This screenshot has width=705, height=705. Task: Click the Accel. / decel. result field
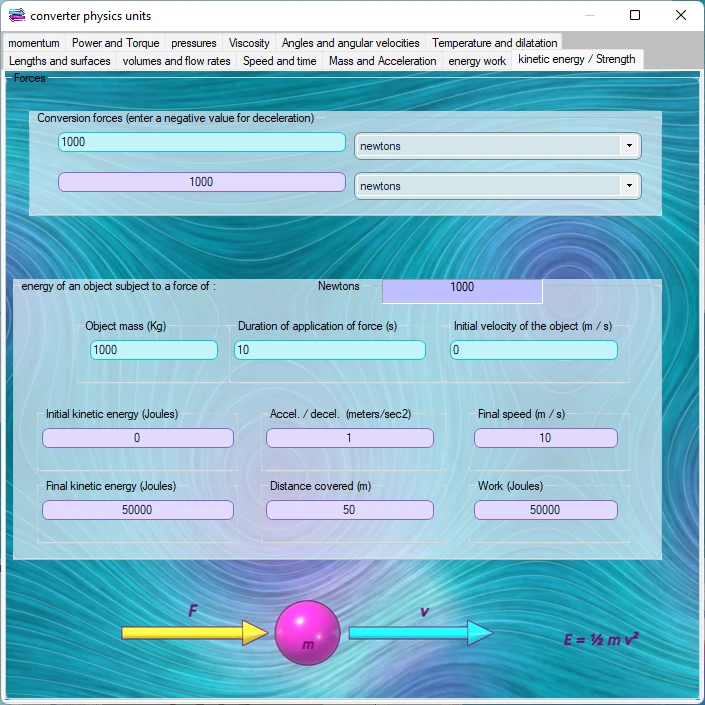click(350, 438)
